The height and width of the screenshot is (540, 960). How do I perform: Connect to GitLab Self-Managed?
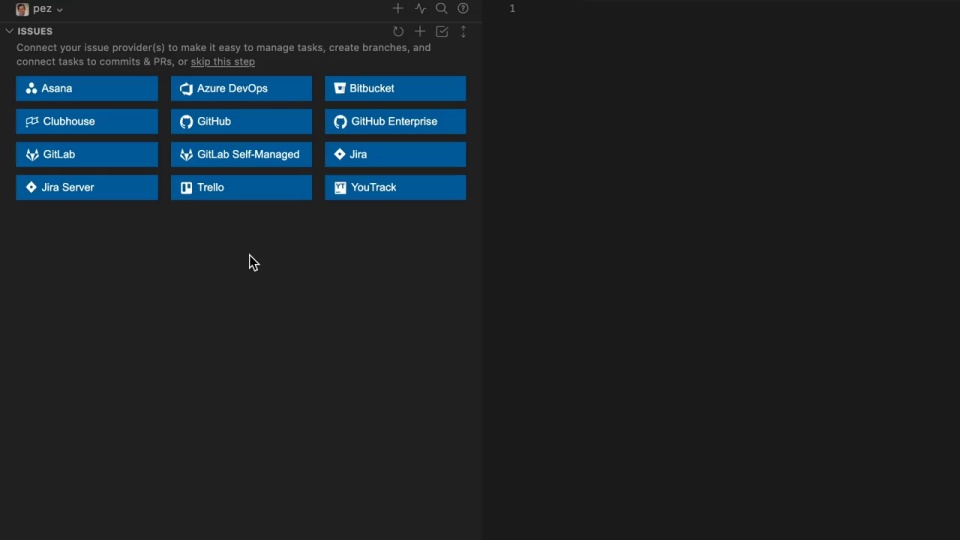[x=241, y=154]
